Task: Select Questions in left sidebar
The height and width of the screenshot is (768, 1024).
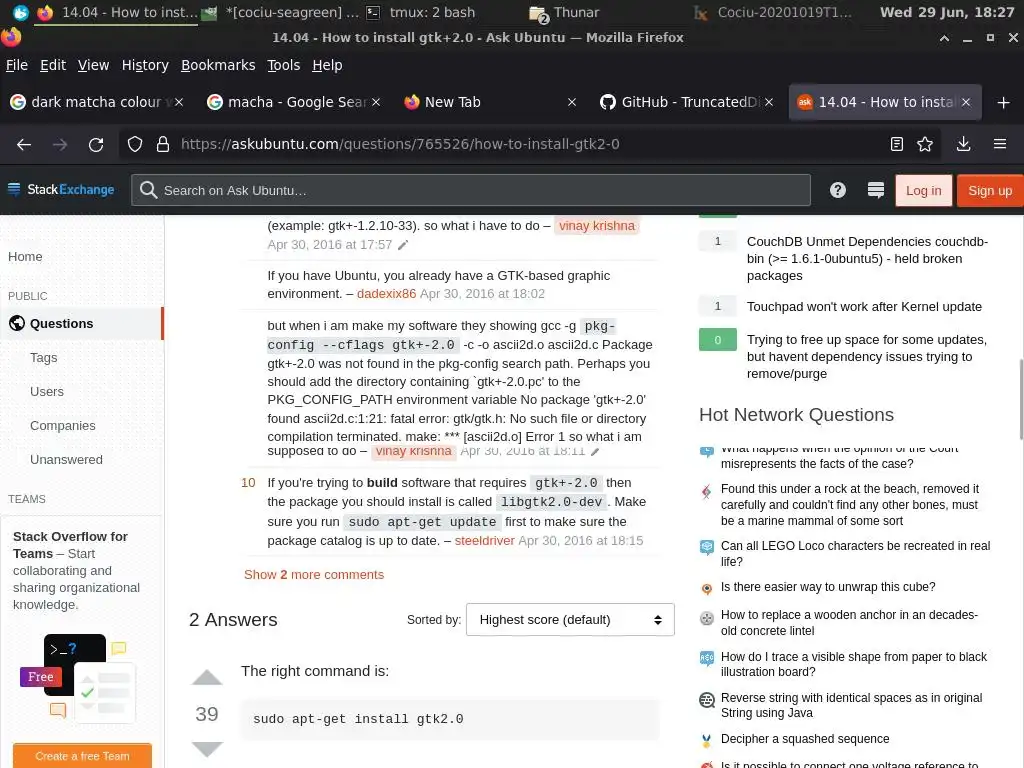Action: (82, 323)
